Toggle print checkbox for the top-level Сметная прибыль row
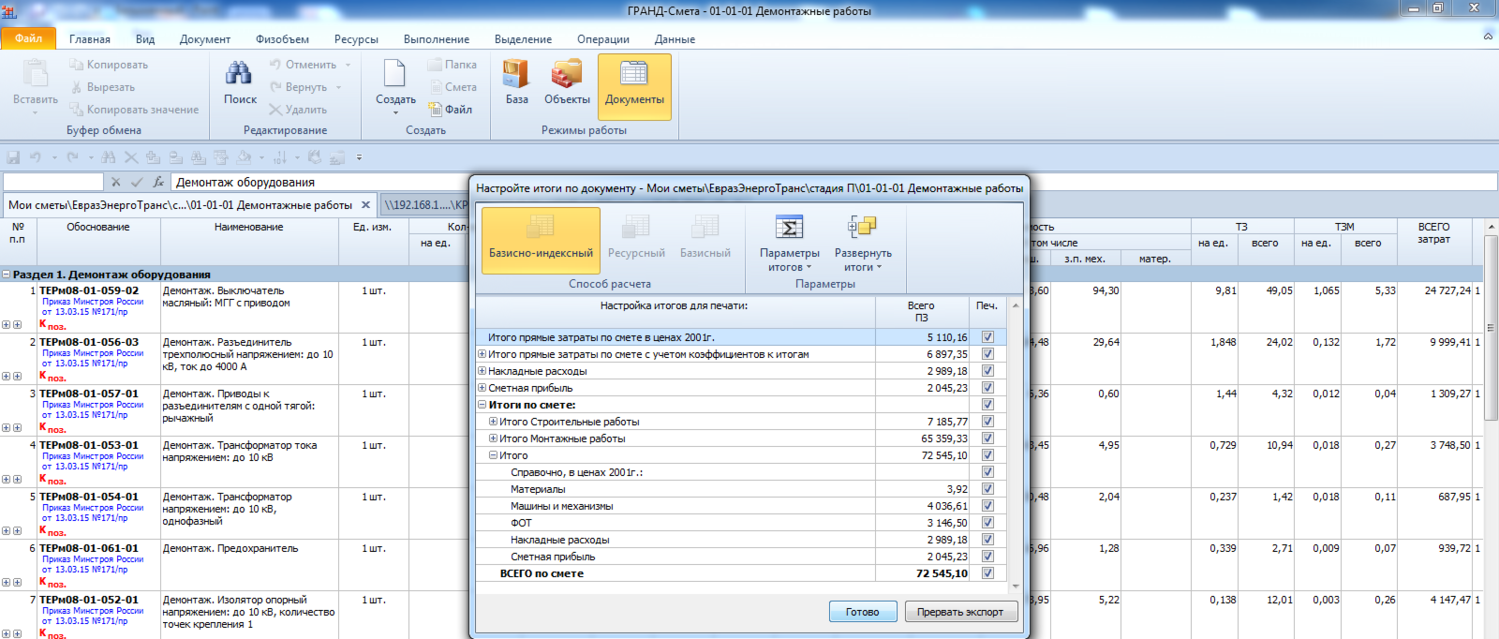1499x639 pixels. [x=988, y=388]
